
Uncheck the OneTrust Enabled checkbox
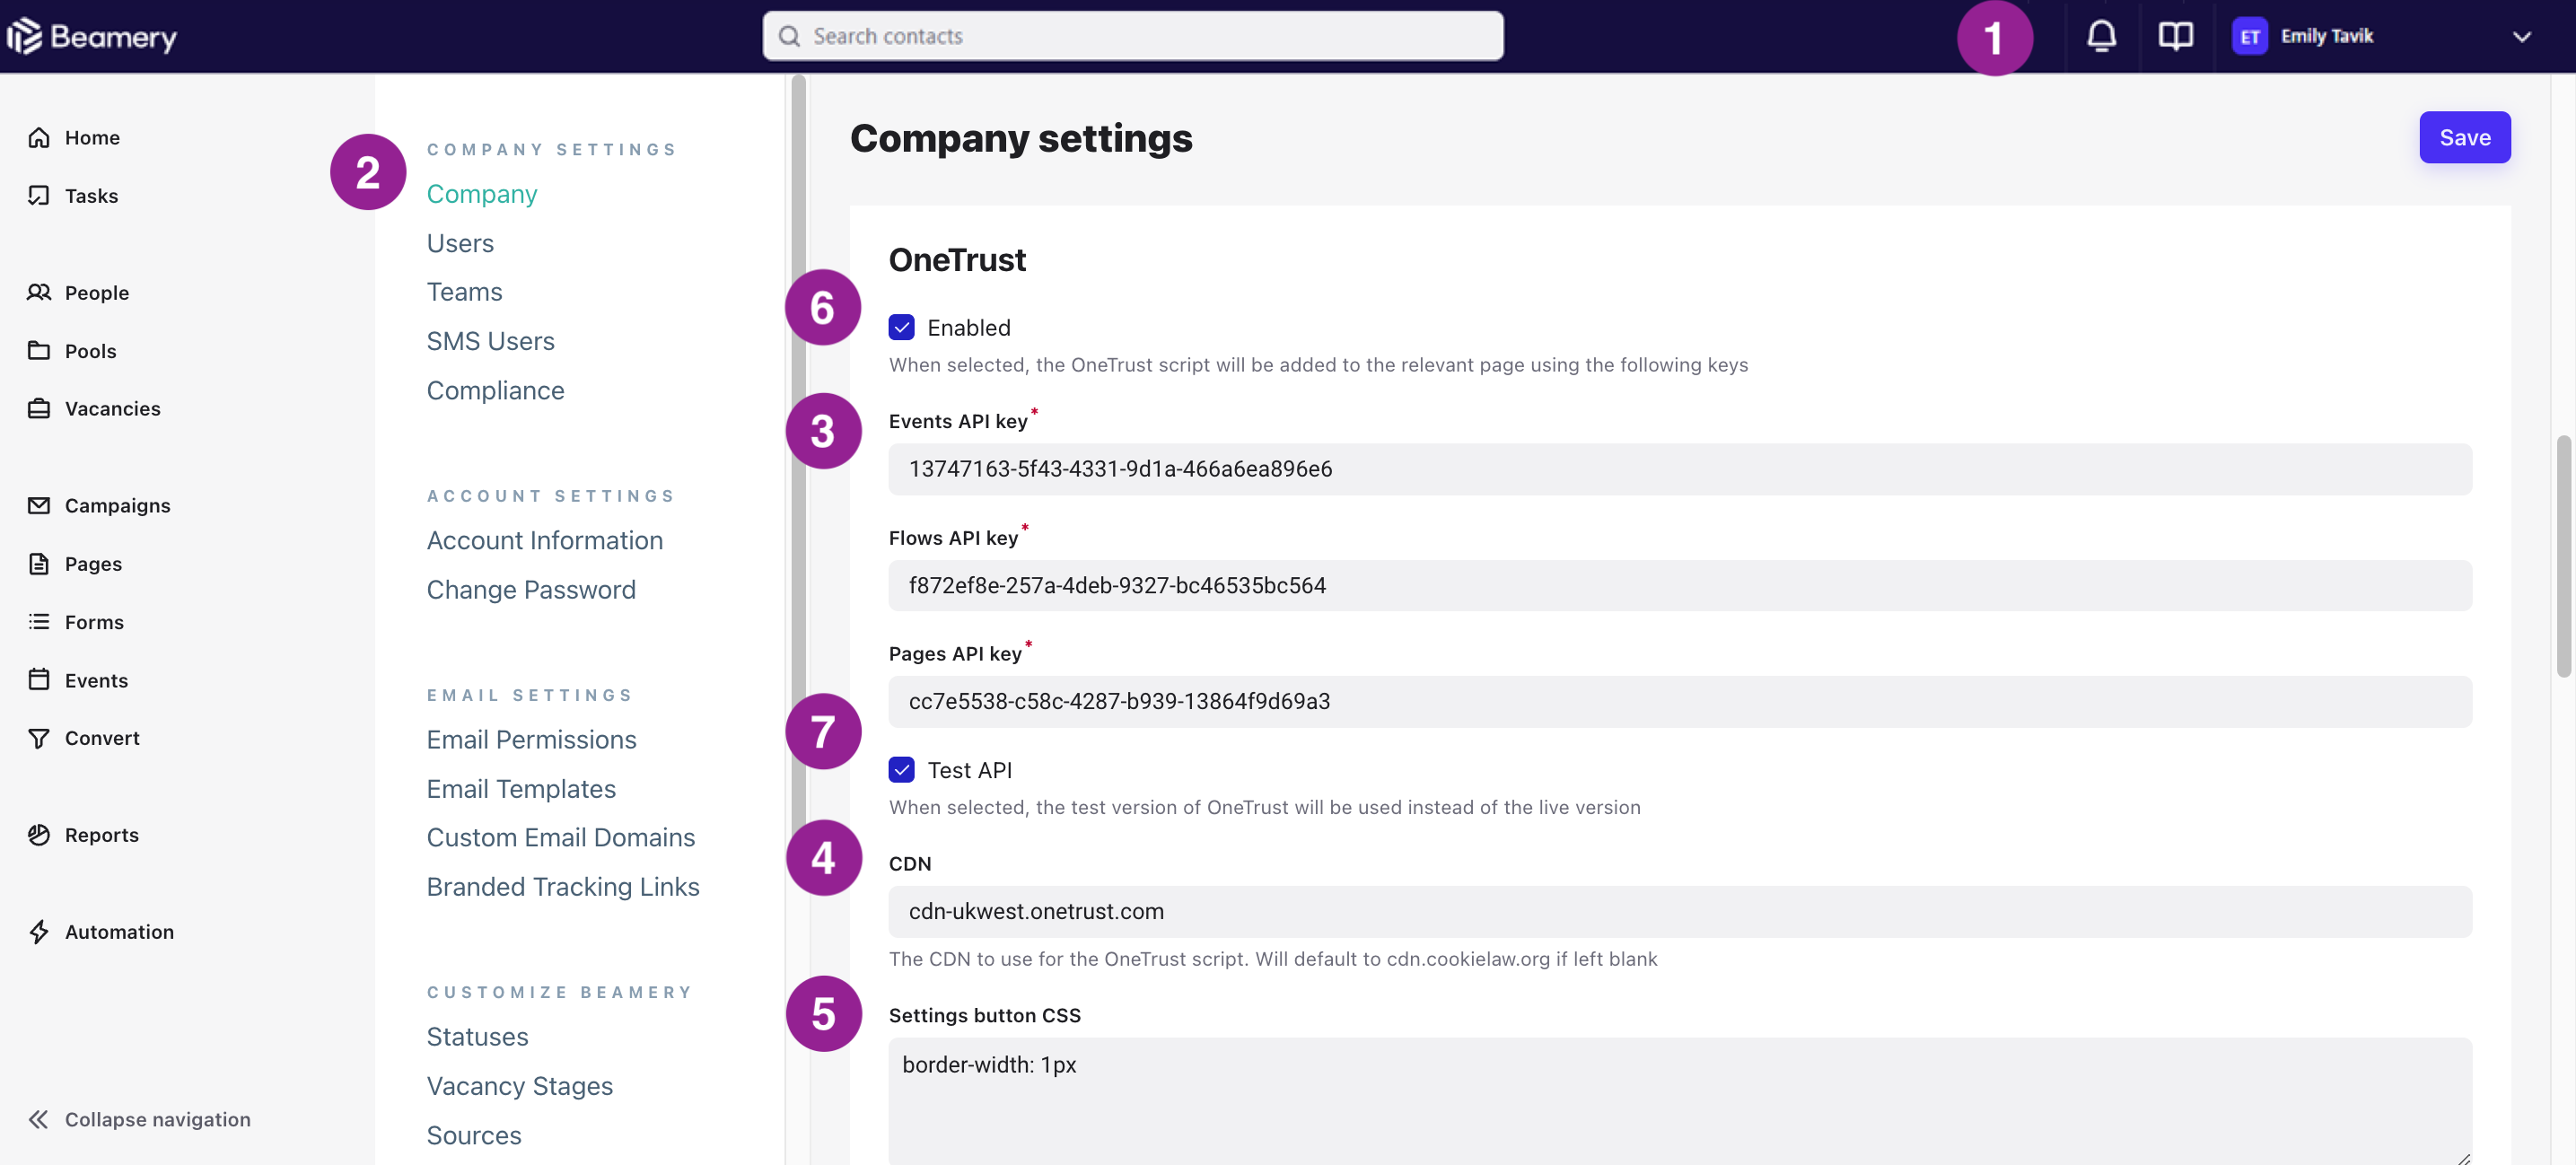(x=901, y=327)
